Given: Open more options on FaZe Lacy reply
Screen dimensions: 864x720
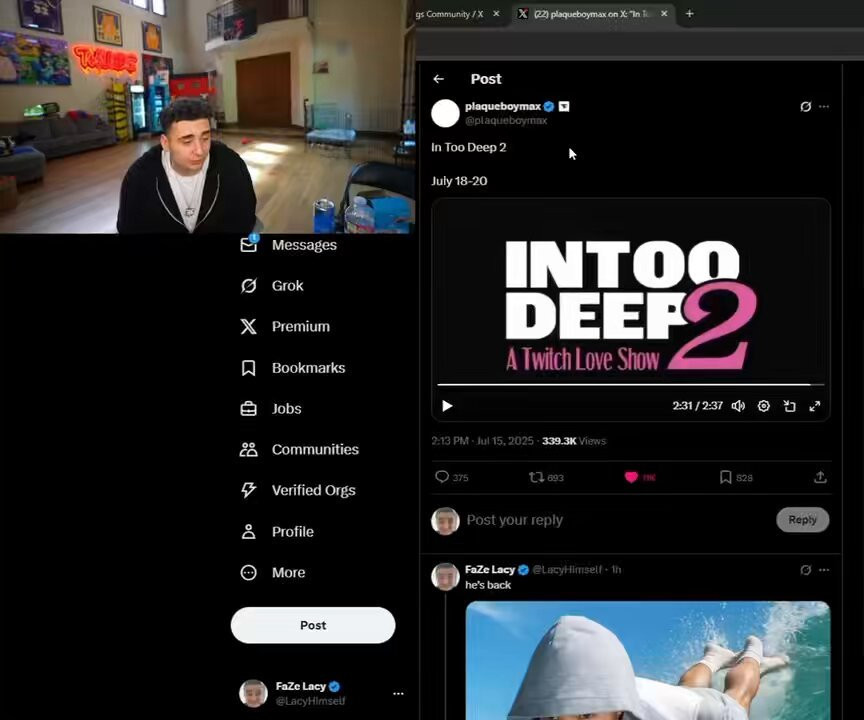Looking at the screenshot, I should [824, 570].
